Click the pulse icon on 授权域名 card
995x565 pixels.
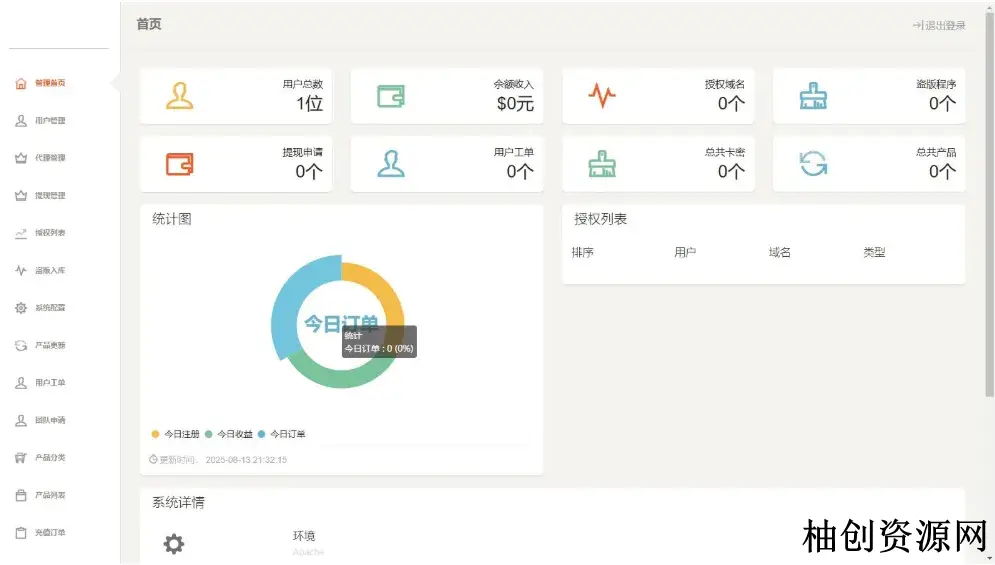pos(602,96)
